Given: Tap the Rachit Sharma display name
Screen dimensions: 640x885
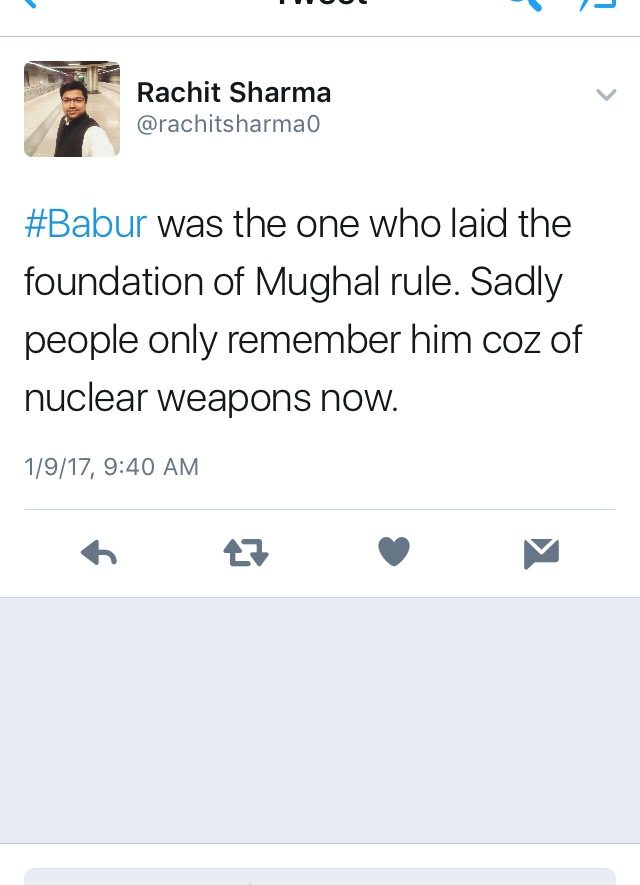Looking at the screenshot, I should 234,93.
